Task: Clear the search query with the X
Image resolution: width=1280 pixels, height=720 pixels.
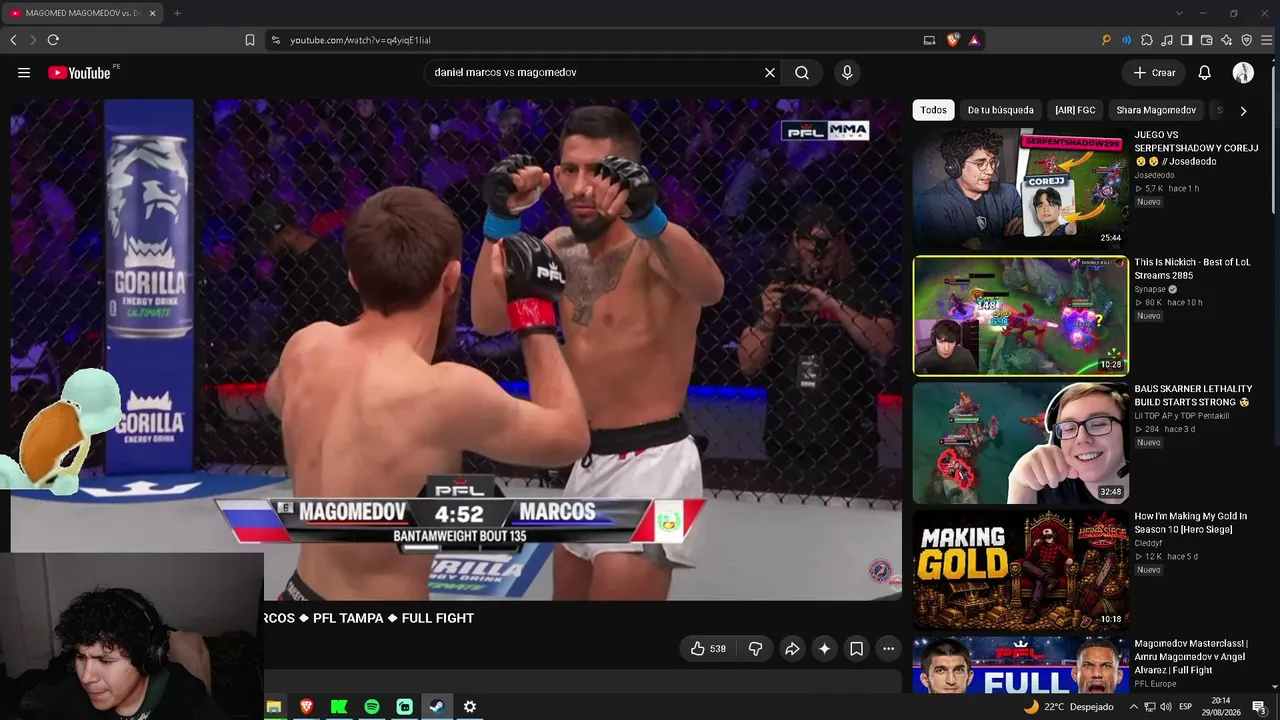Action: [770, 73]
